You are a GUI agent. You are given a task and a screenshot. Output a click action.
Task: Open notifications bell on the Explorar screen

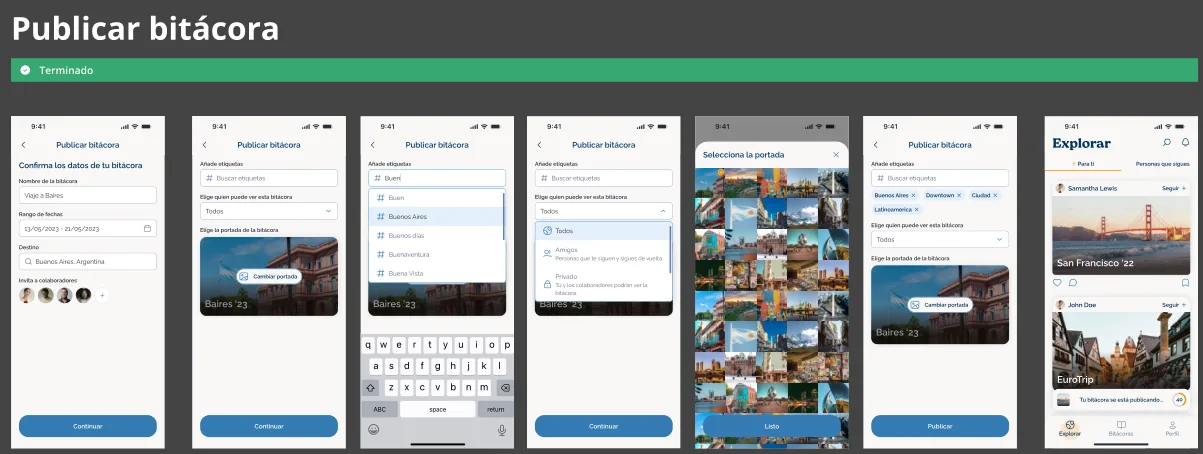pyautogui.click(x=1185, y=143)
